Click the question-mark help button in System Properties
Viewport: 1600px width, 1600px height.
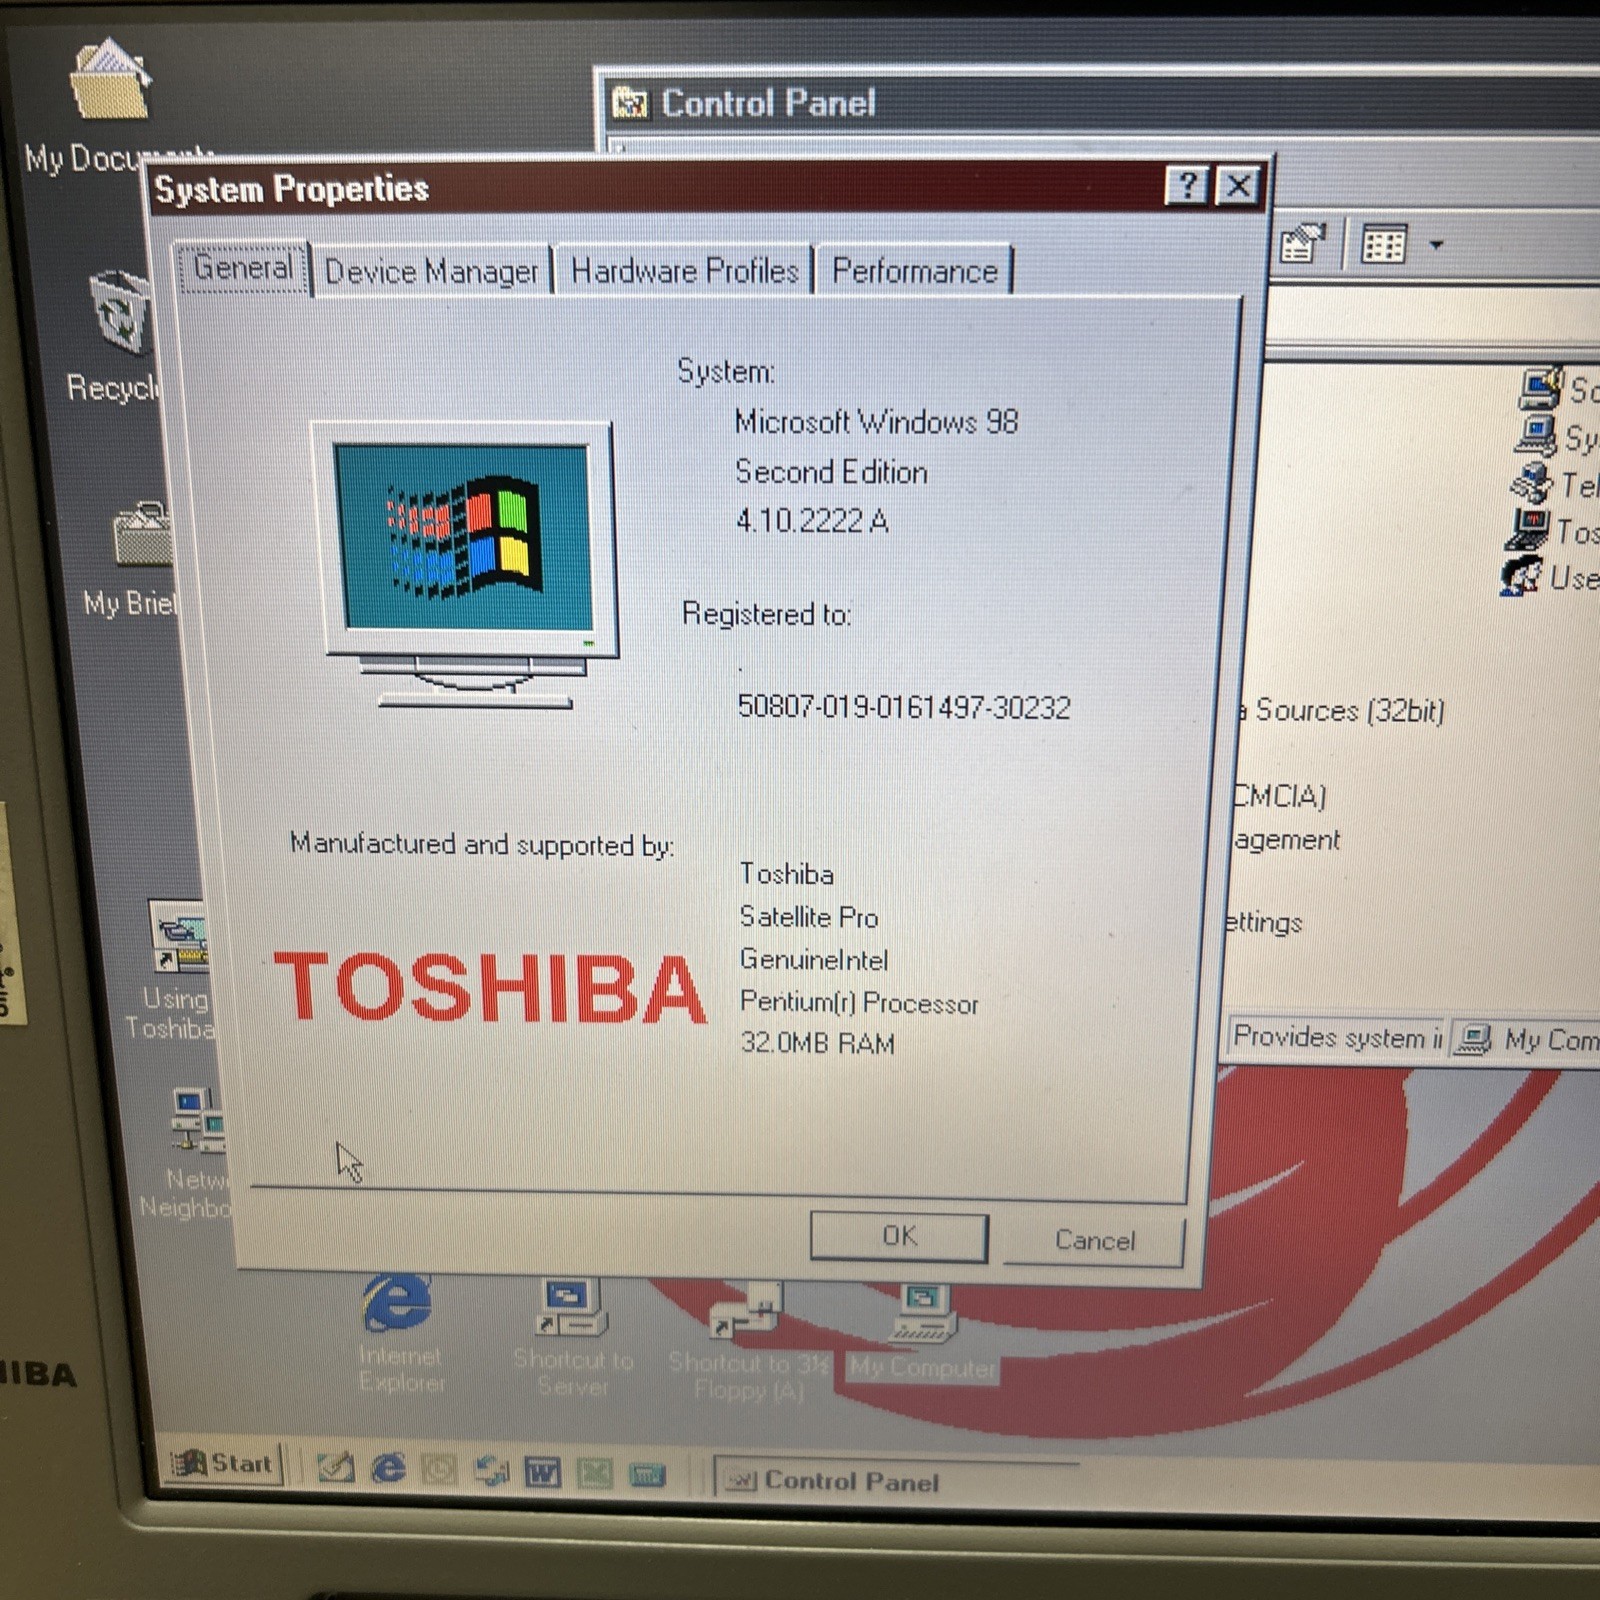click(x=1187, y=186)
